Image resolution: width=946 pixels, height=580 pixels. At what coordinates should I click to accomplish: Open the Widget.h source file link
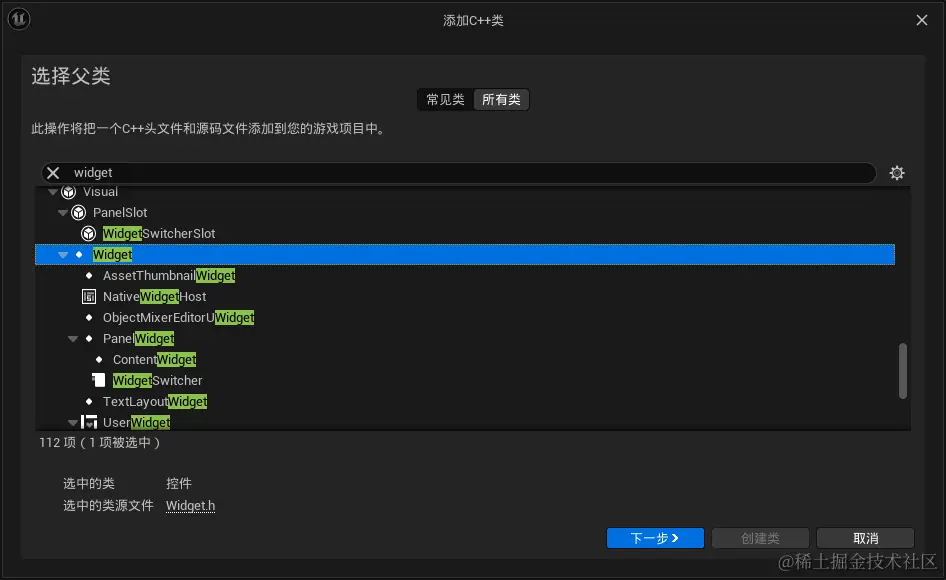(190, 505)
